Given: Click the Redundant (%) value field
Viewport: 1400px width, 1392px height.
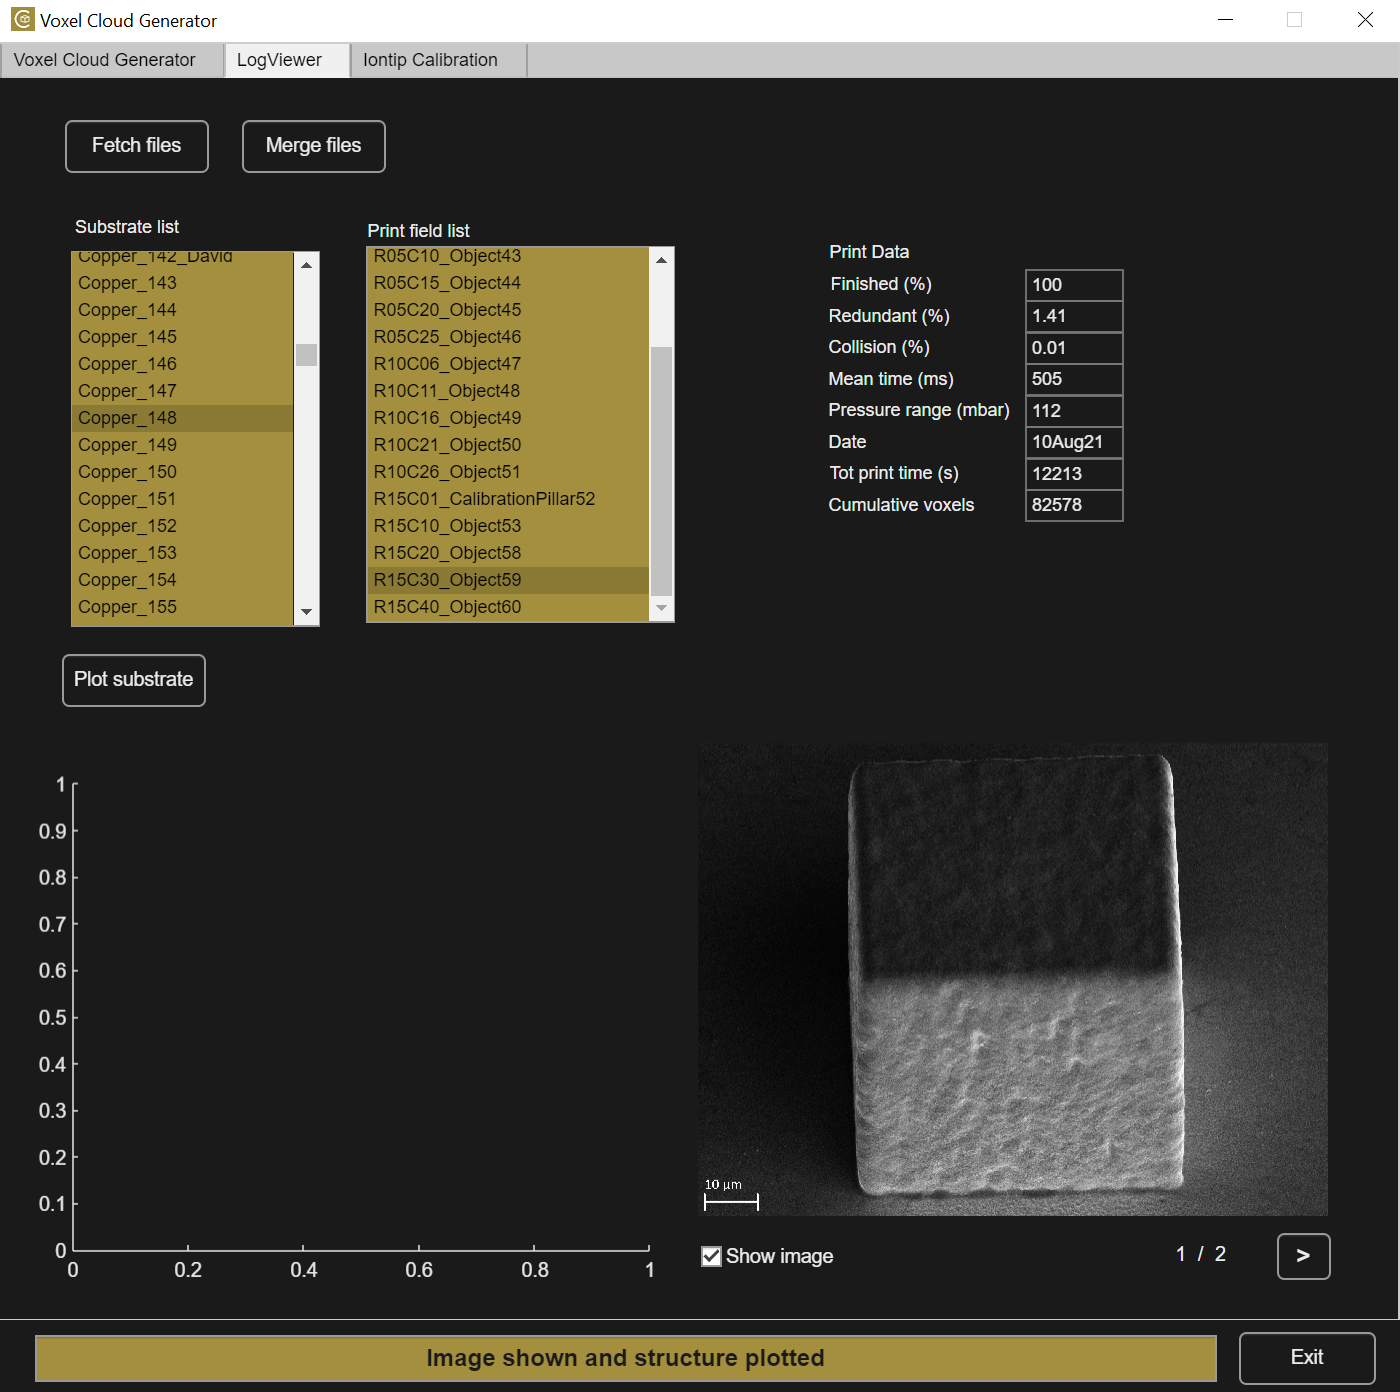Looking at the screenshot, I should [1074, 316].
